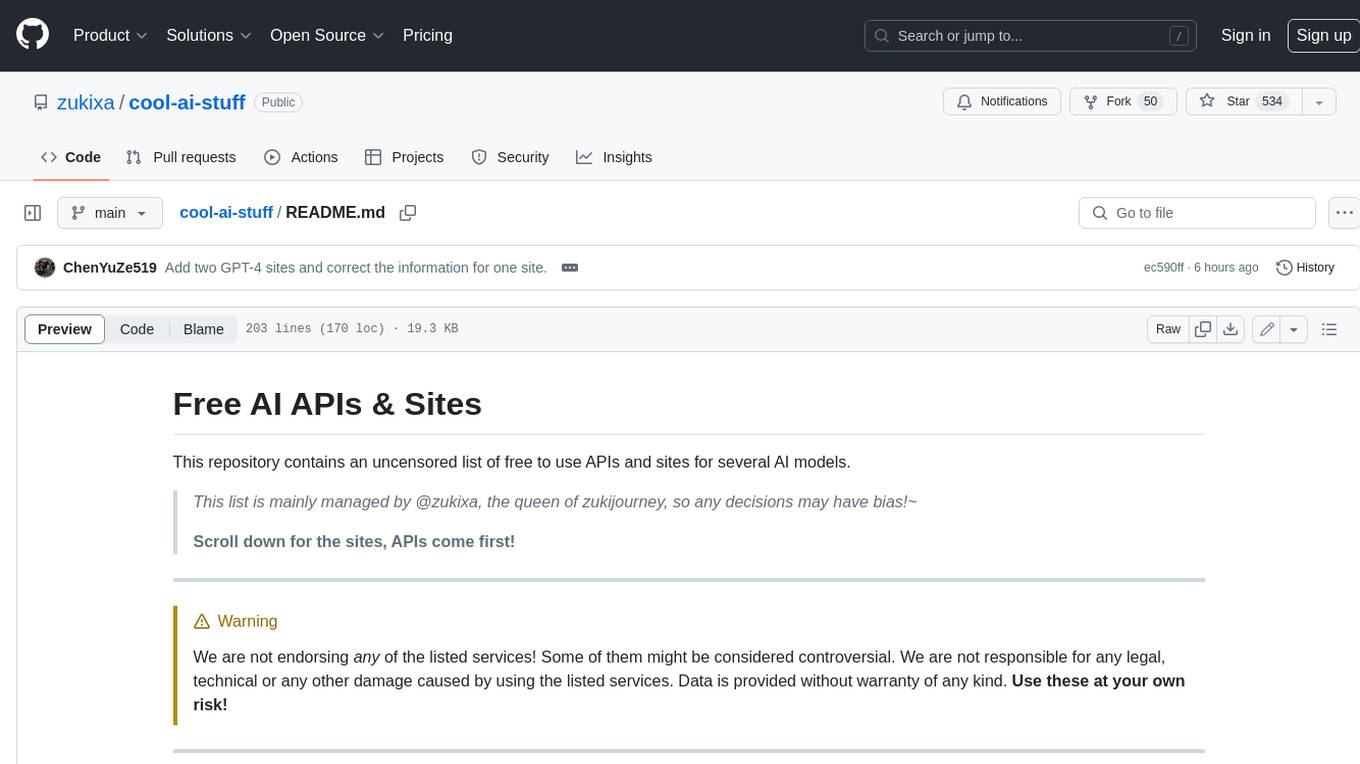This screenshot has height=764, width=1360.
Task: Select the Preview view
Action: coord(65,329)
